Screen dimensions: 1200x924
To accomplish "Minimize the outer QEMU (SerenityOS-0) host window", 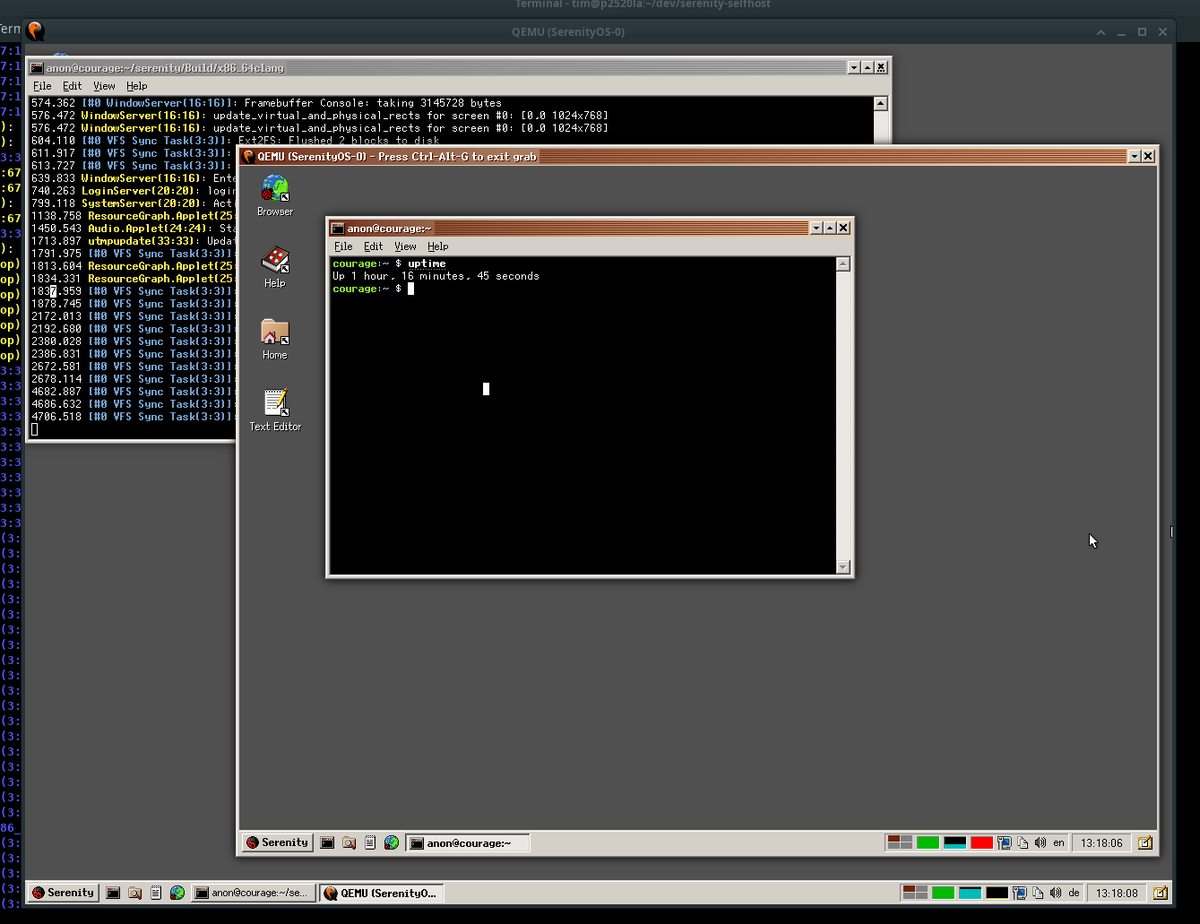I will tap(1121, 32).
